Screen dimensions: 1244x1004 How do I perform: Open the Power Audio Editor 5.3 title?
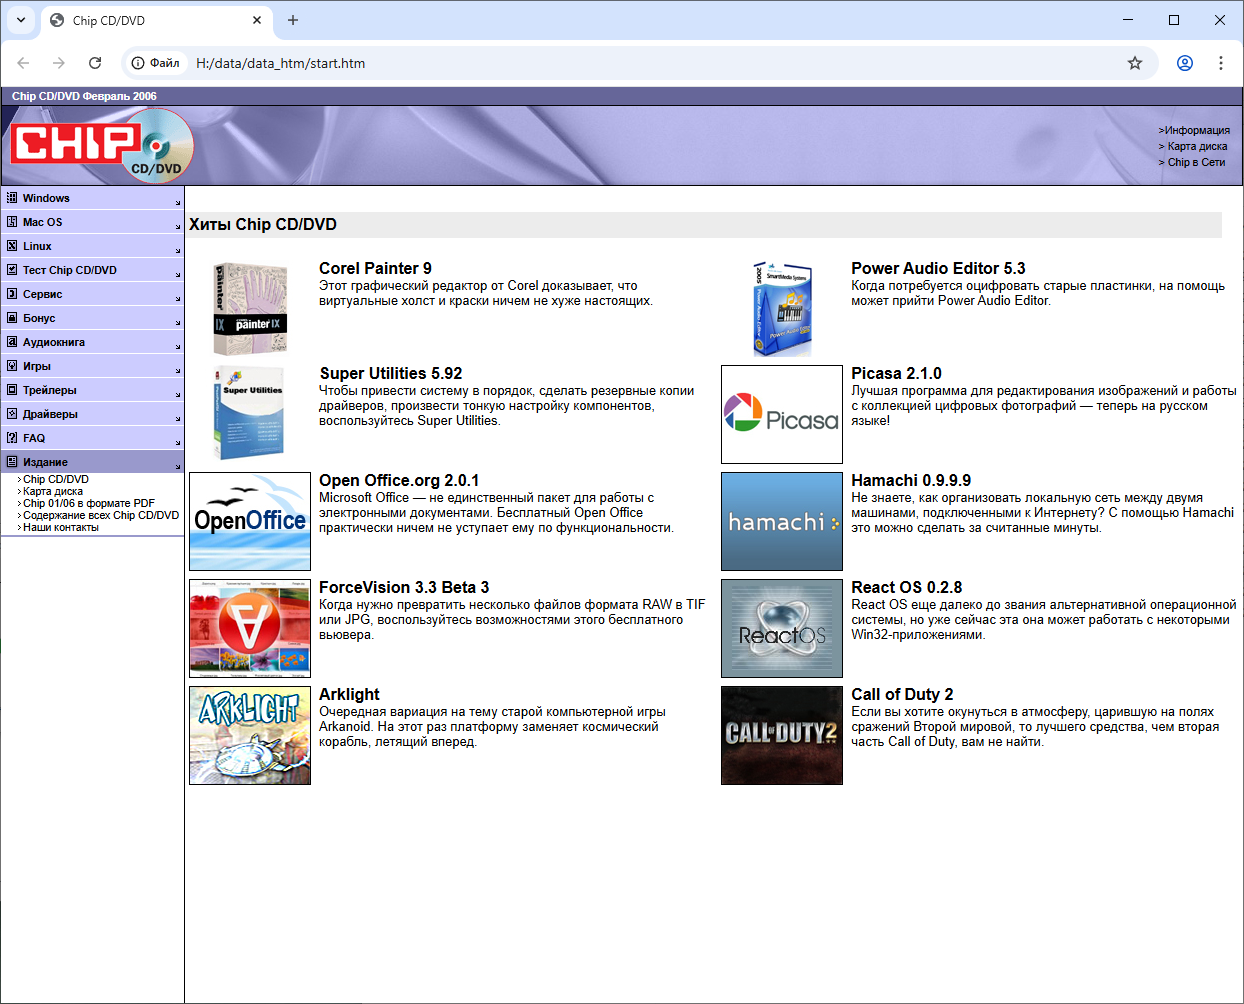tap(938, 268)
